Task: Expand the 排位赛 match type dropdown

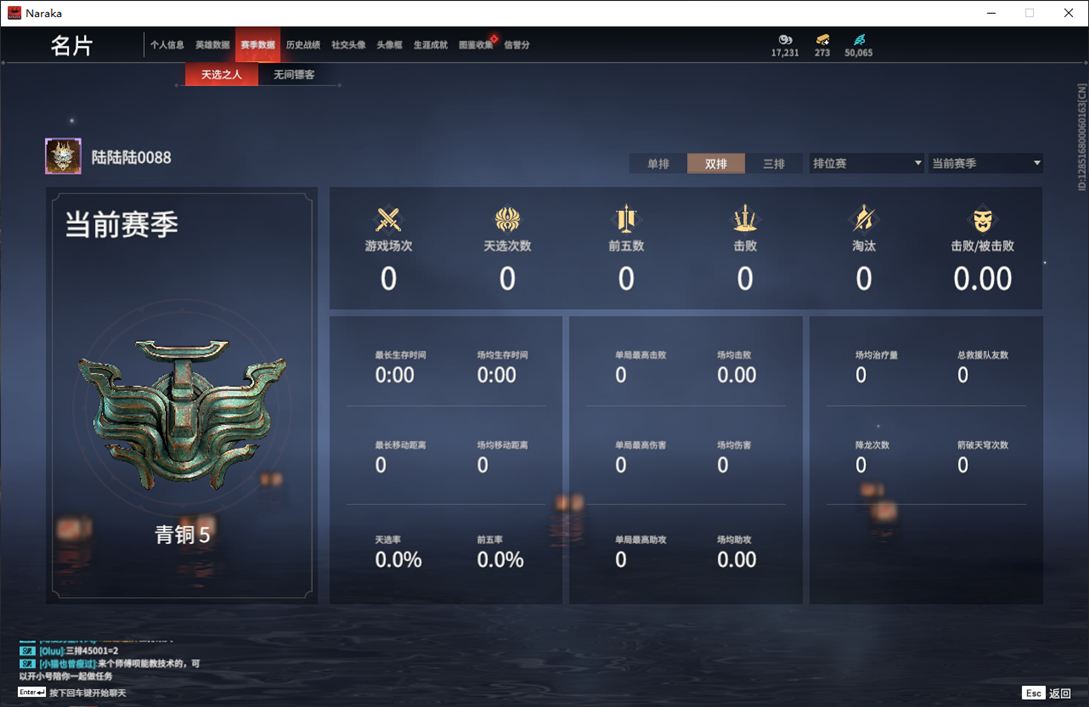Action: point(867,163)
